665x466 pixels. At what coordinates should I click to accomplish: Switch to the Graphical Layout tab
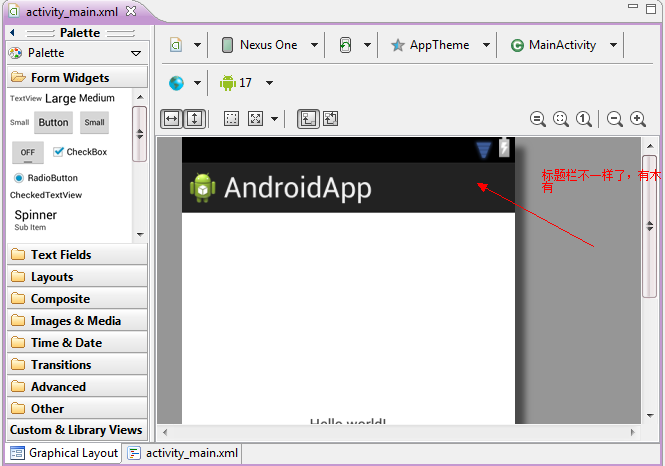point(64,453)
